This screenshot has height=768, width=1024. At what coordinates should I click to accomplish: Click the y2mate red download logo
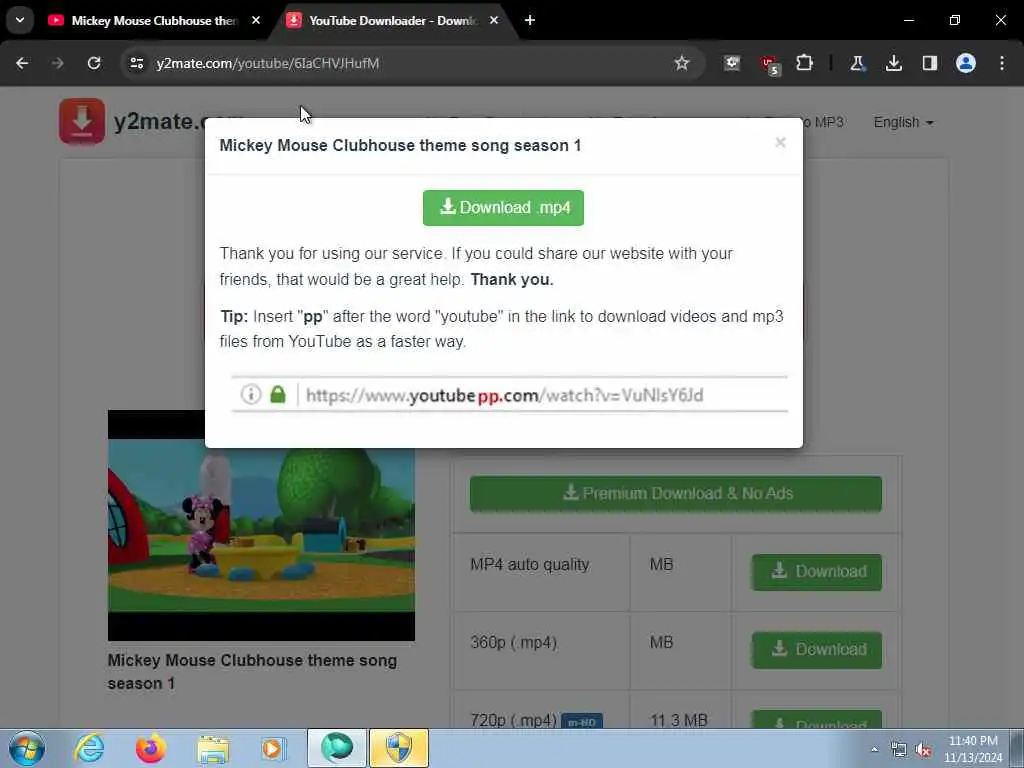[82, 121]
